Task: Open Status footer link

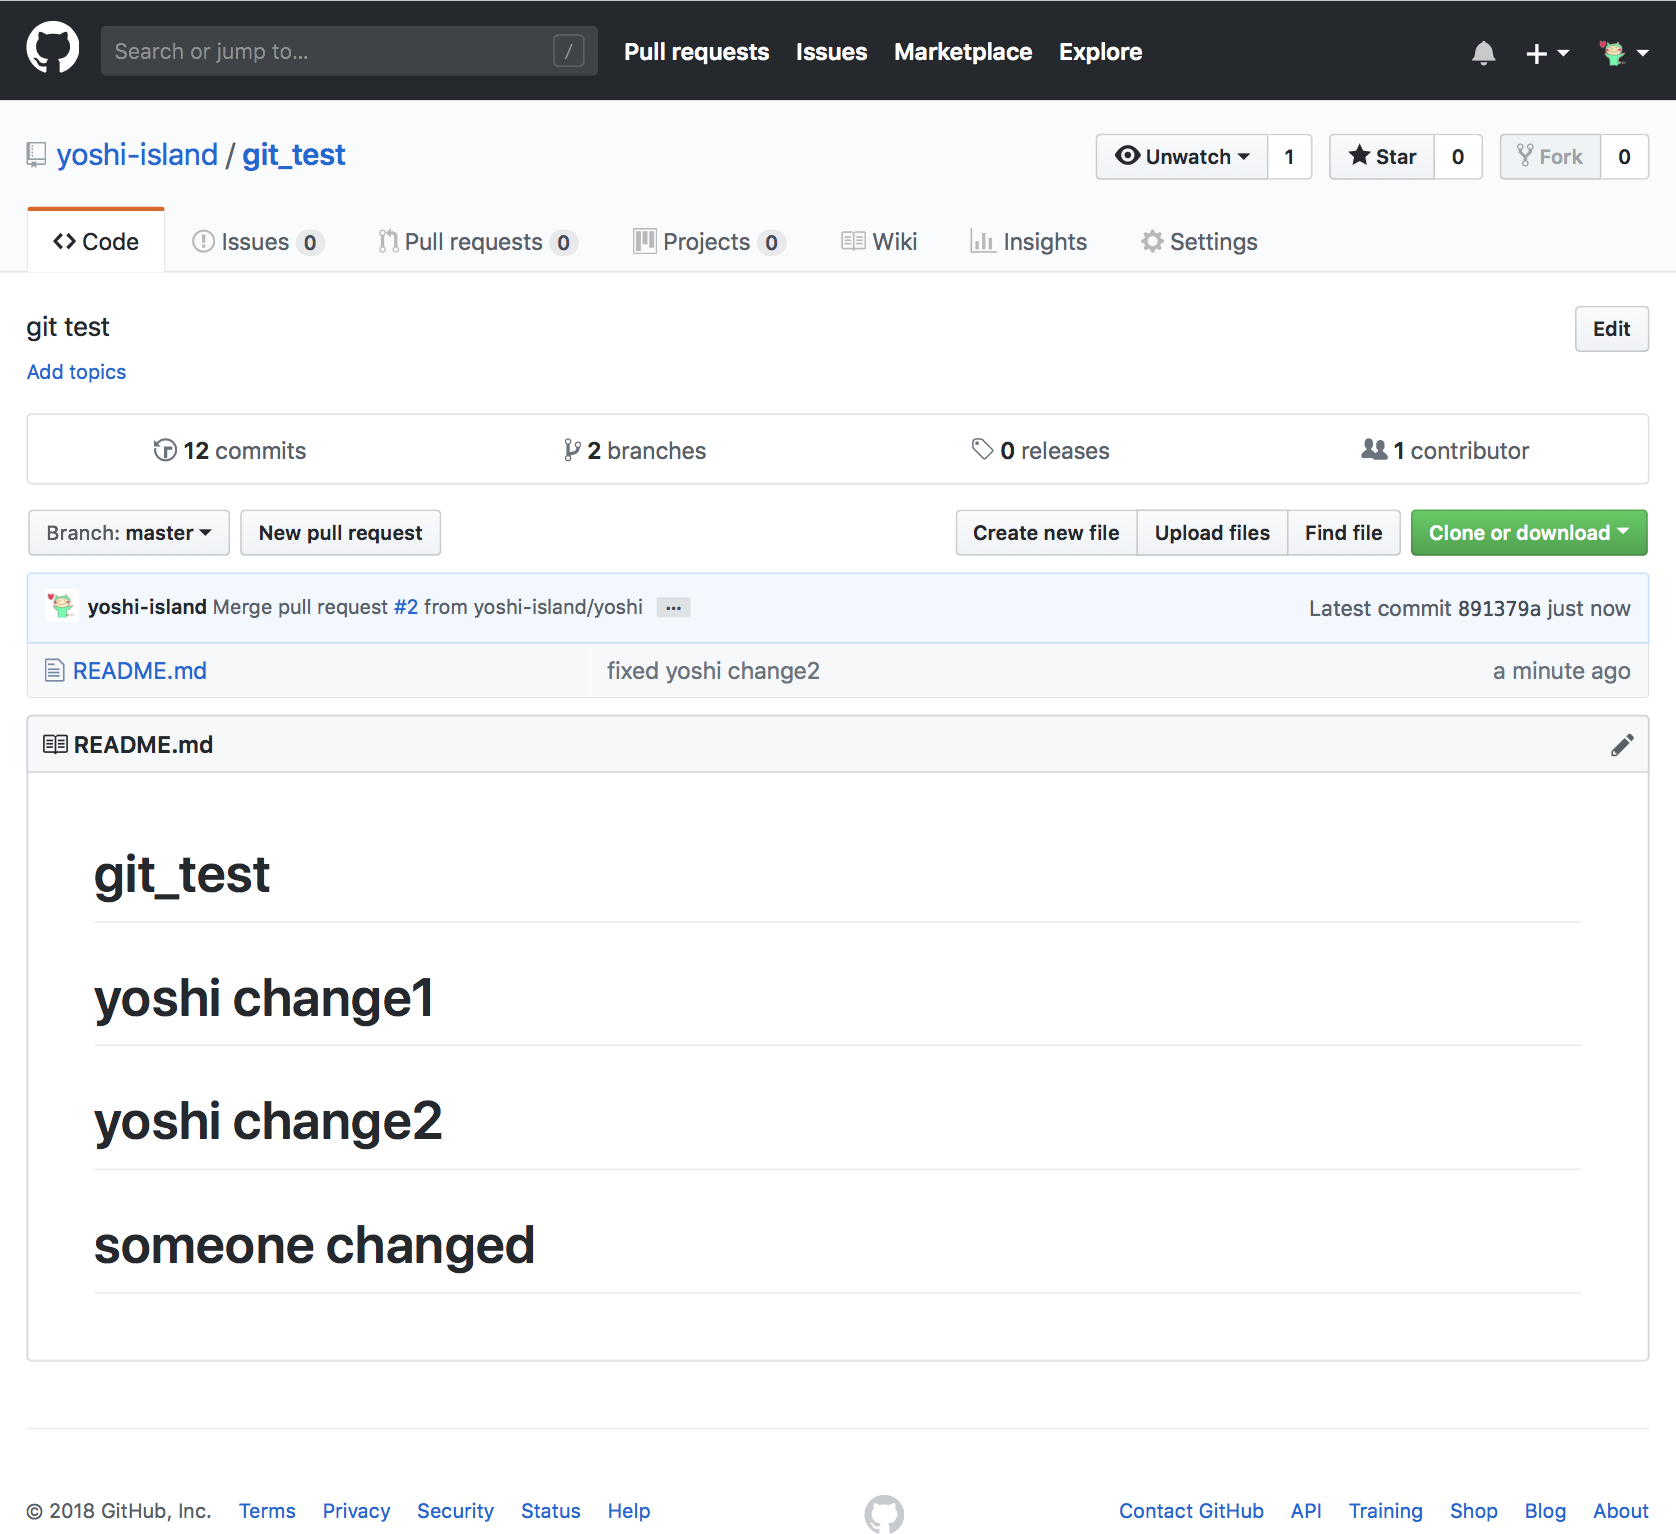Action: coord(551,1511)
